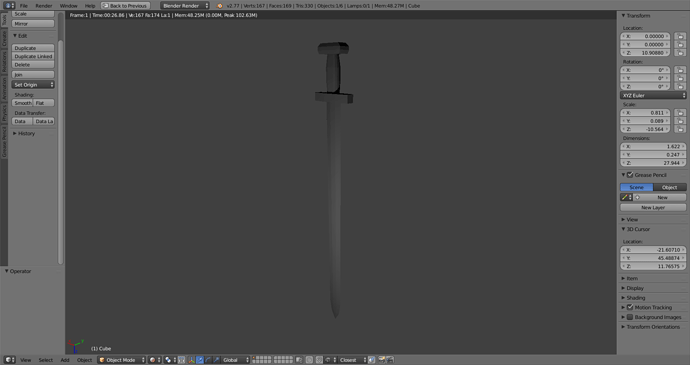Click the first block of layer buttons
Screen dimensions: 690x365
[262, 360]
